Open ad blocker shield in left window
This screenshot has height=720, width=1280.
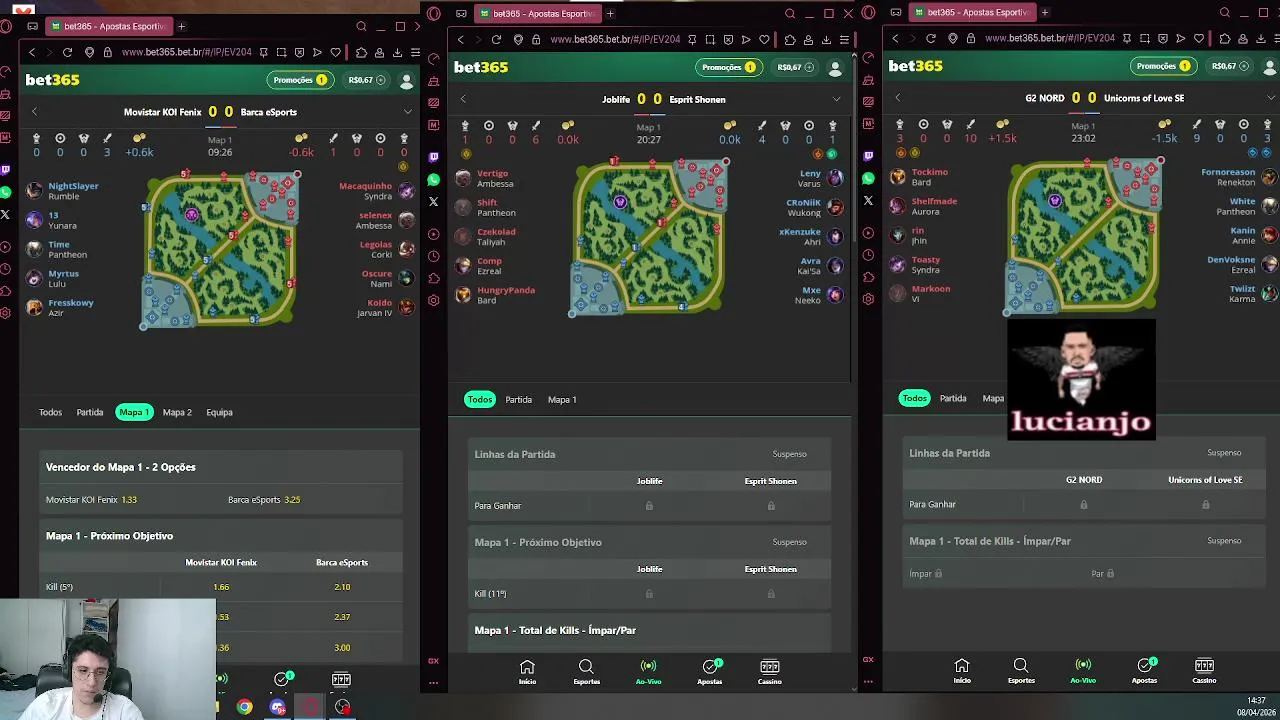300,52
